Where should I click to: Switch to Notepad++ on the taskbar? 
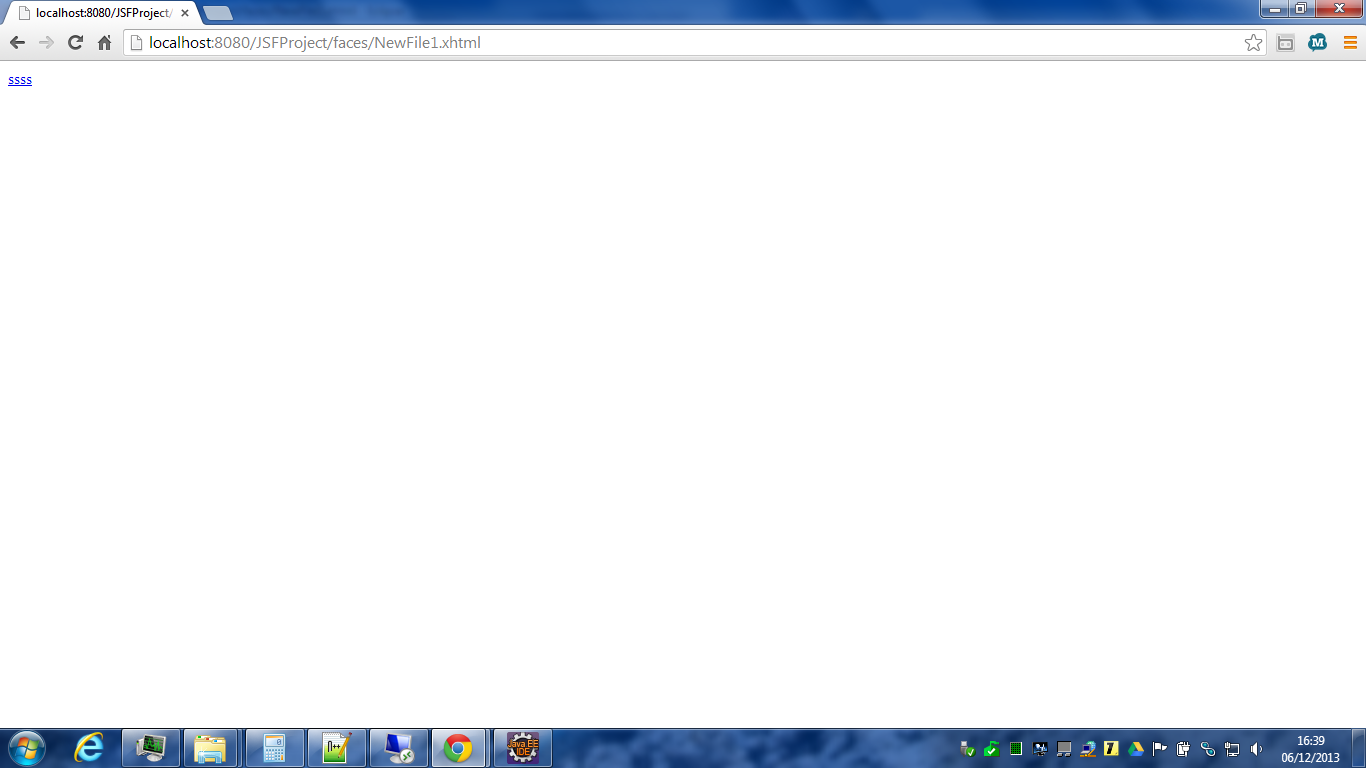point(337,748)
